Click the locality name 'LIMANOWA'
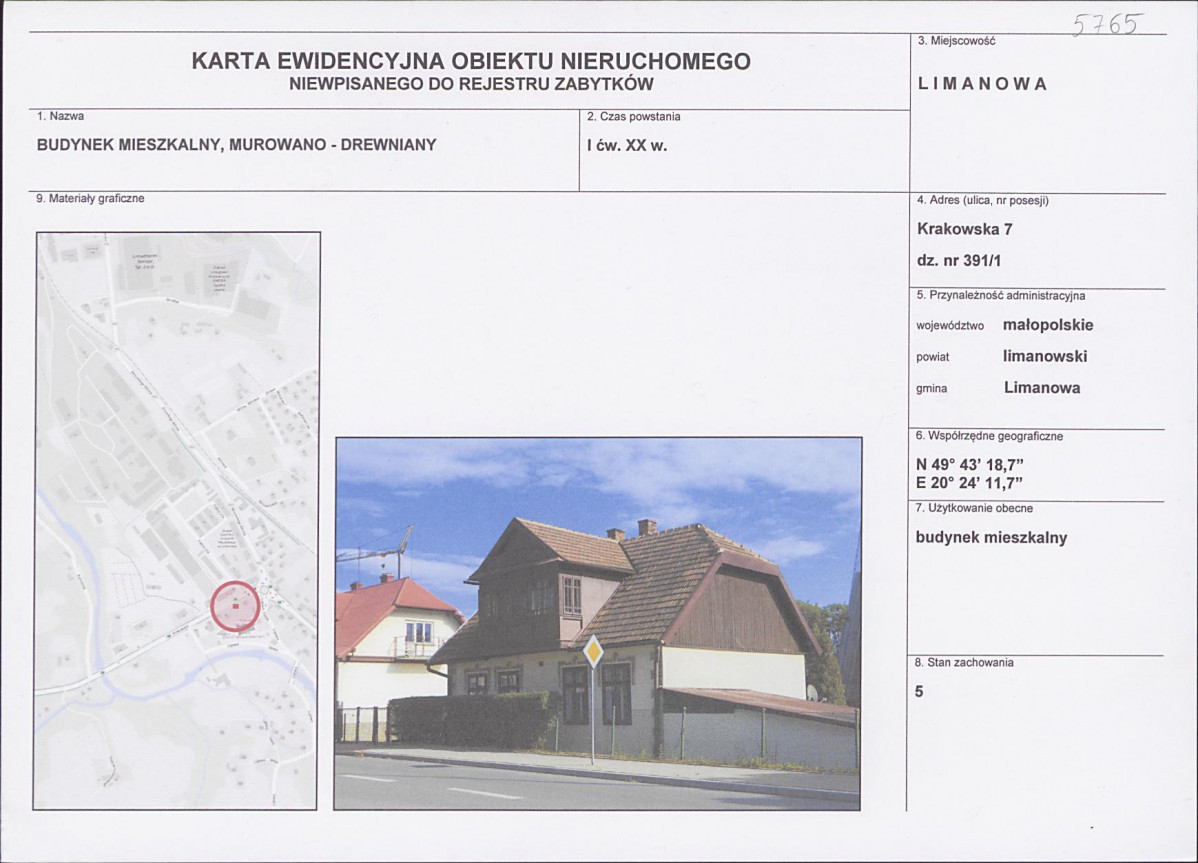The height and width of the screenshot is (863, 1198). pos(982,85)
